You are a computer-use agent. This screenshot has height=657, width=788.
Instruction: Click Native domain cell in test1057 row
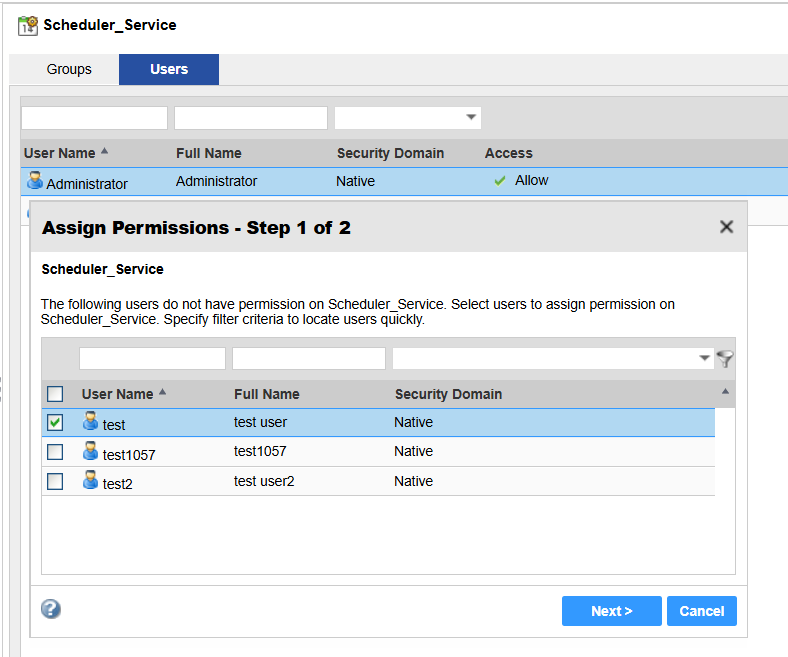[413, 451]
